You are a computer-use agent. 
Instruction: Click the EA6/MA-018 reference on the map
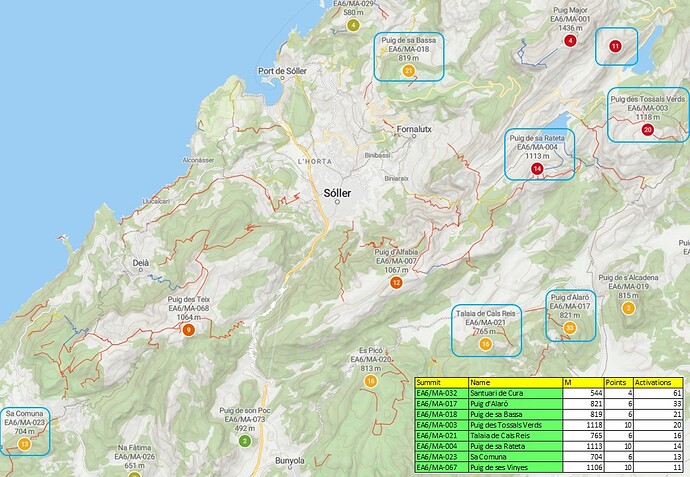(x=409, y=49)
